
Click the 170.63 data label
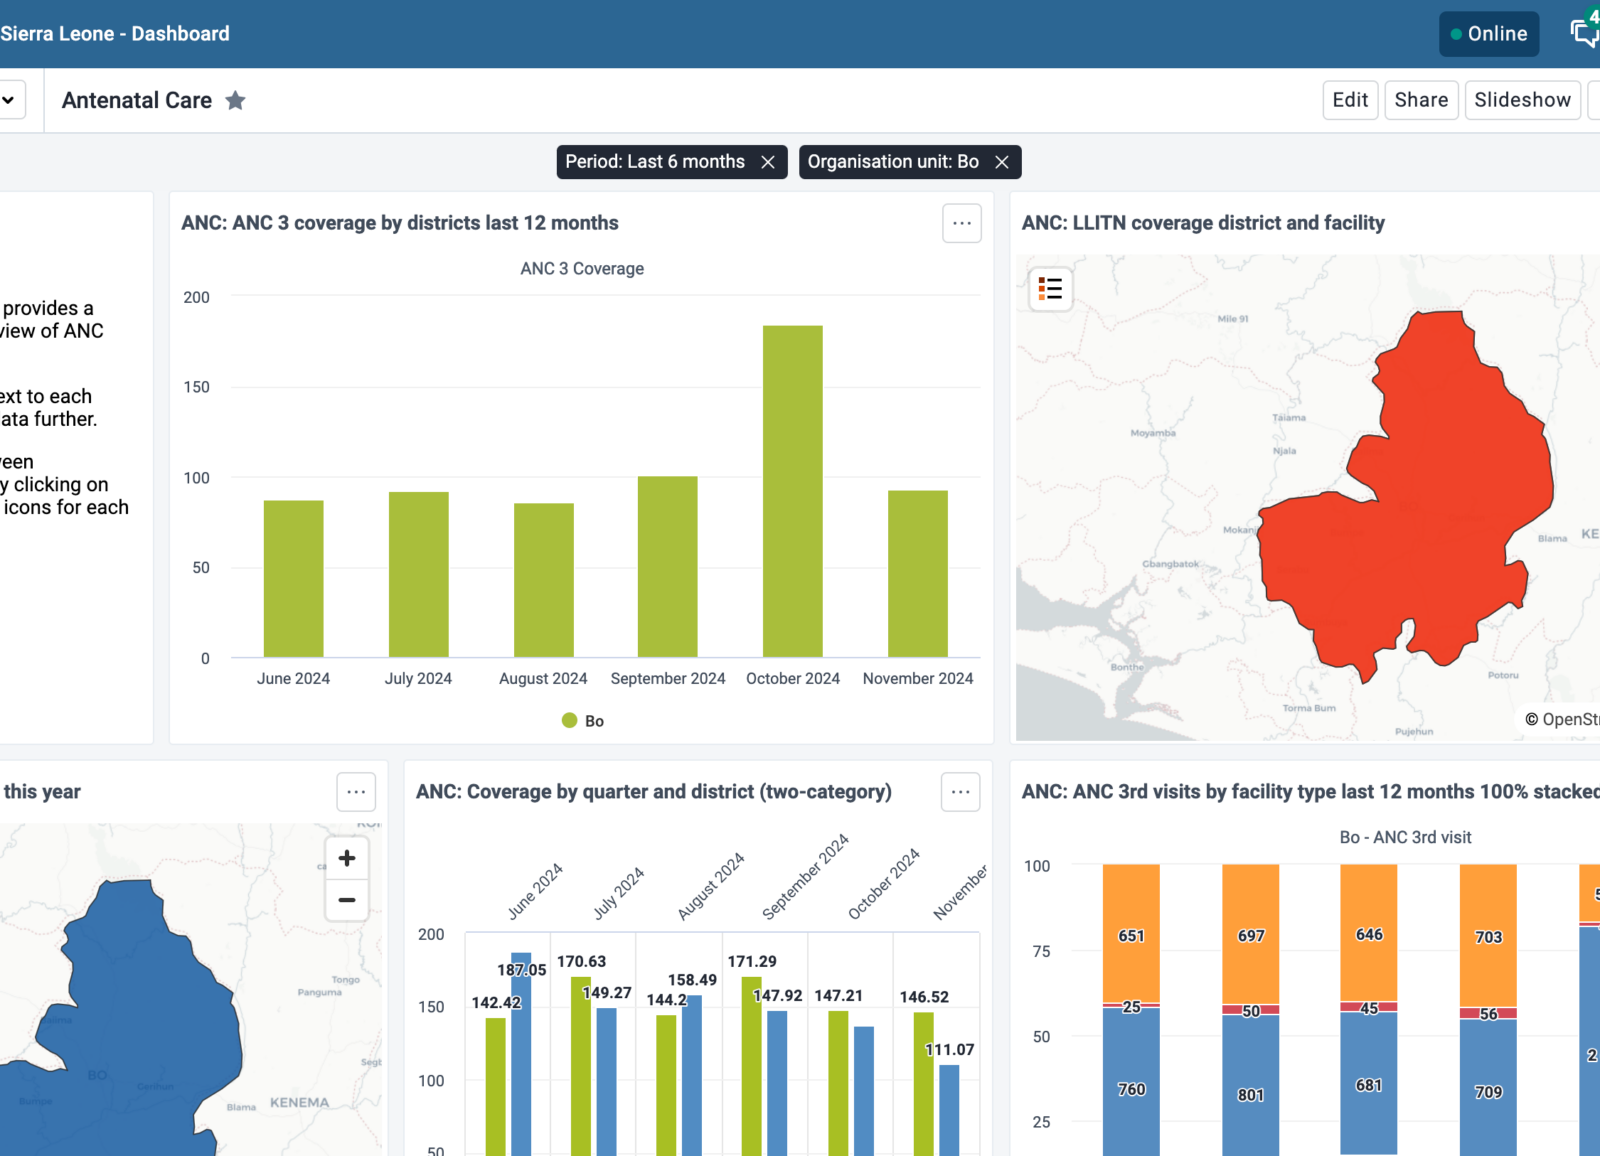tap(581, 961)
